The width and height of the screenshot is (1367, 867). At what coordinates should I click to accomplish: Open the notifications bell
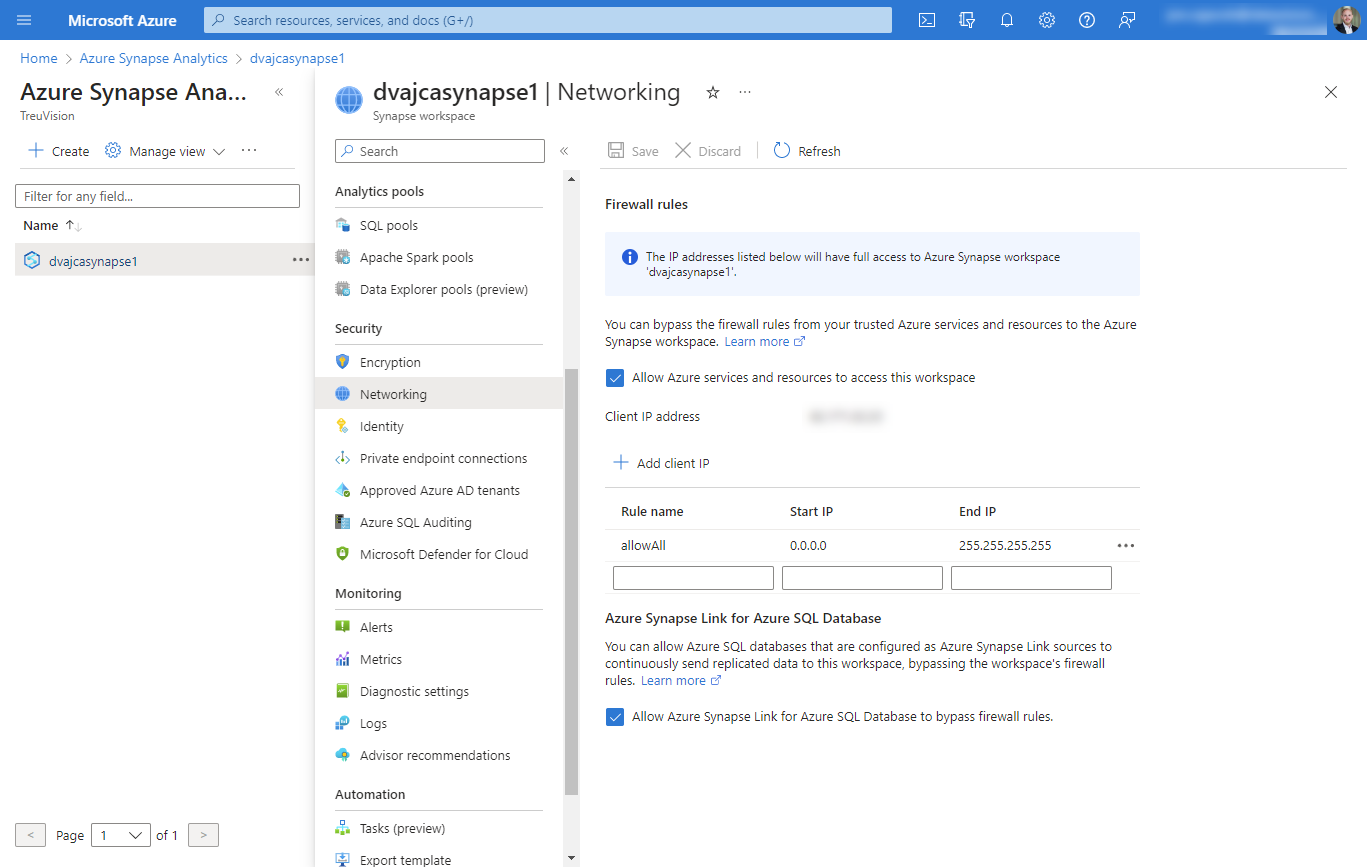click(x=1007, y=20)
